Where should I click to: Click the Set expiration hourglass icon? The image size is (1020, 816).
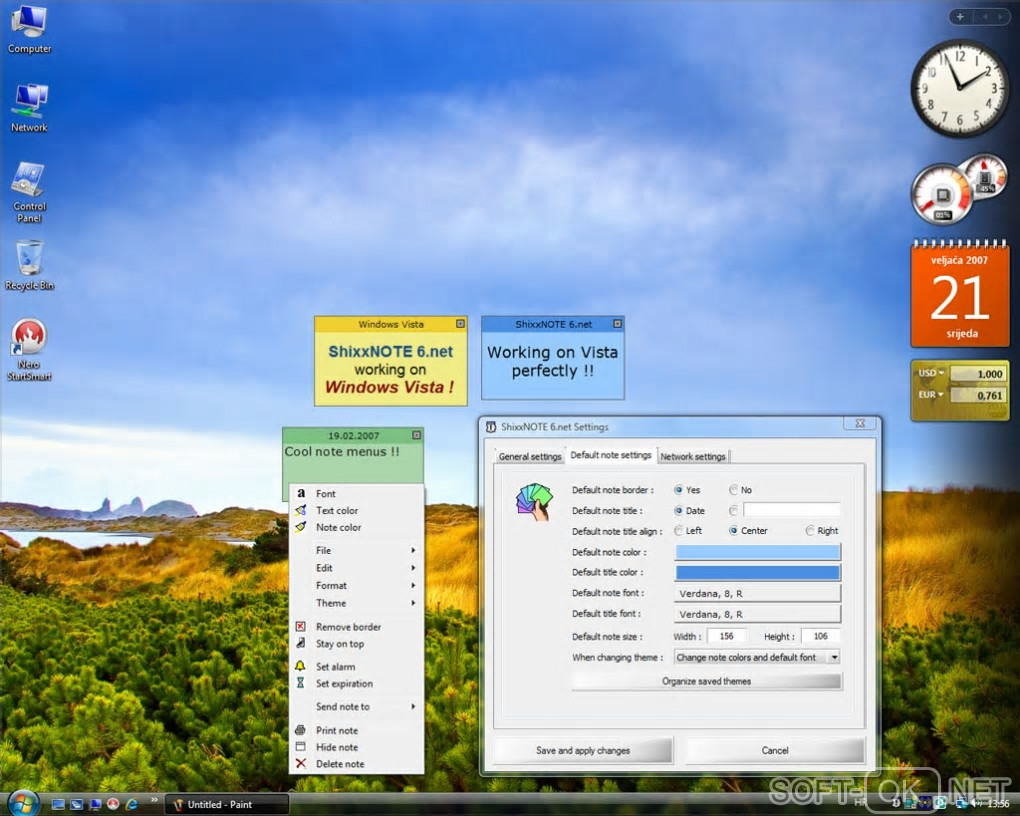pyautogui.click(x=301, y=683)
